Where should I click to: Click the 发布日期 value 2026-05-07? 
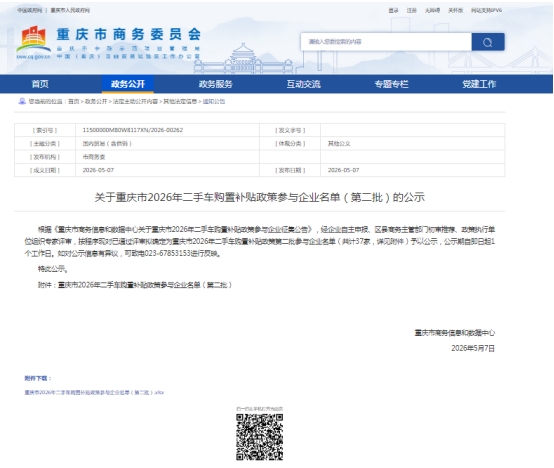tap(343, 170)
